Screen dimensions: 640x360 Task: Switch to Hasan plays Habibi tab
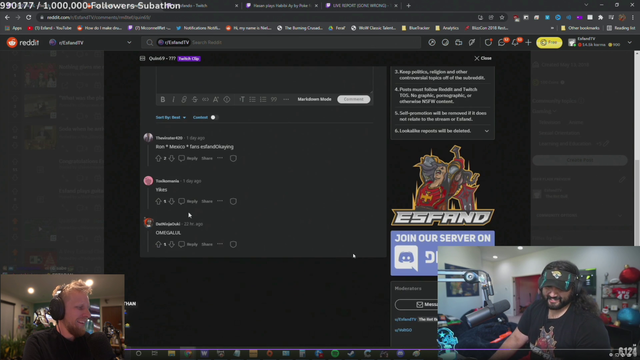(x=282, y=6)
